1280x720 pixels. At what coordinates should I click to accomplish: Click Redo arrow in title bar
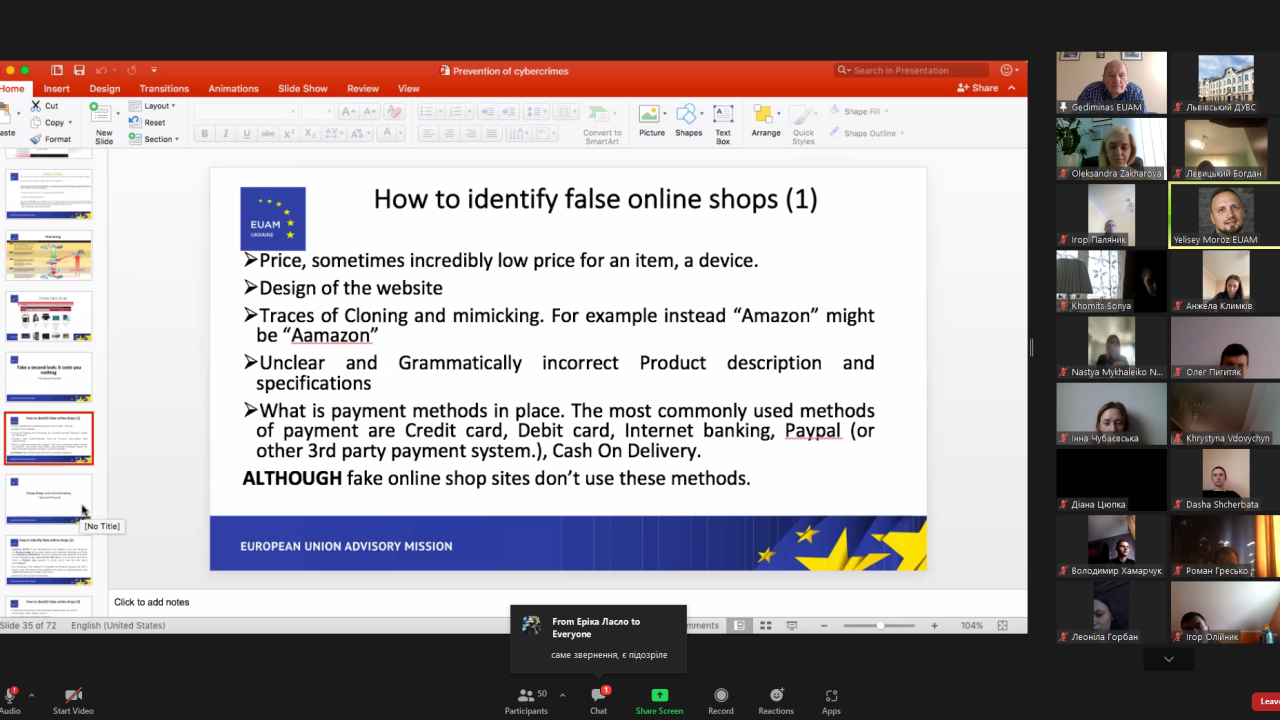pyautogui.click(x=131, y=70)
